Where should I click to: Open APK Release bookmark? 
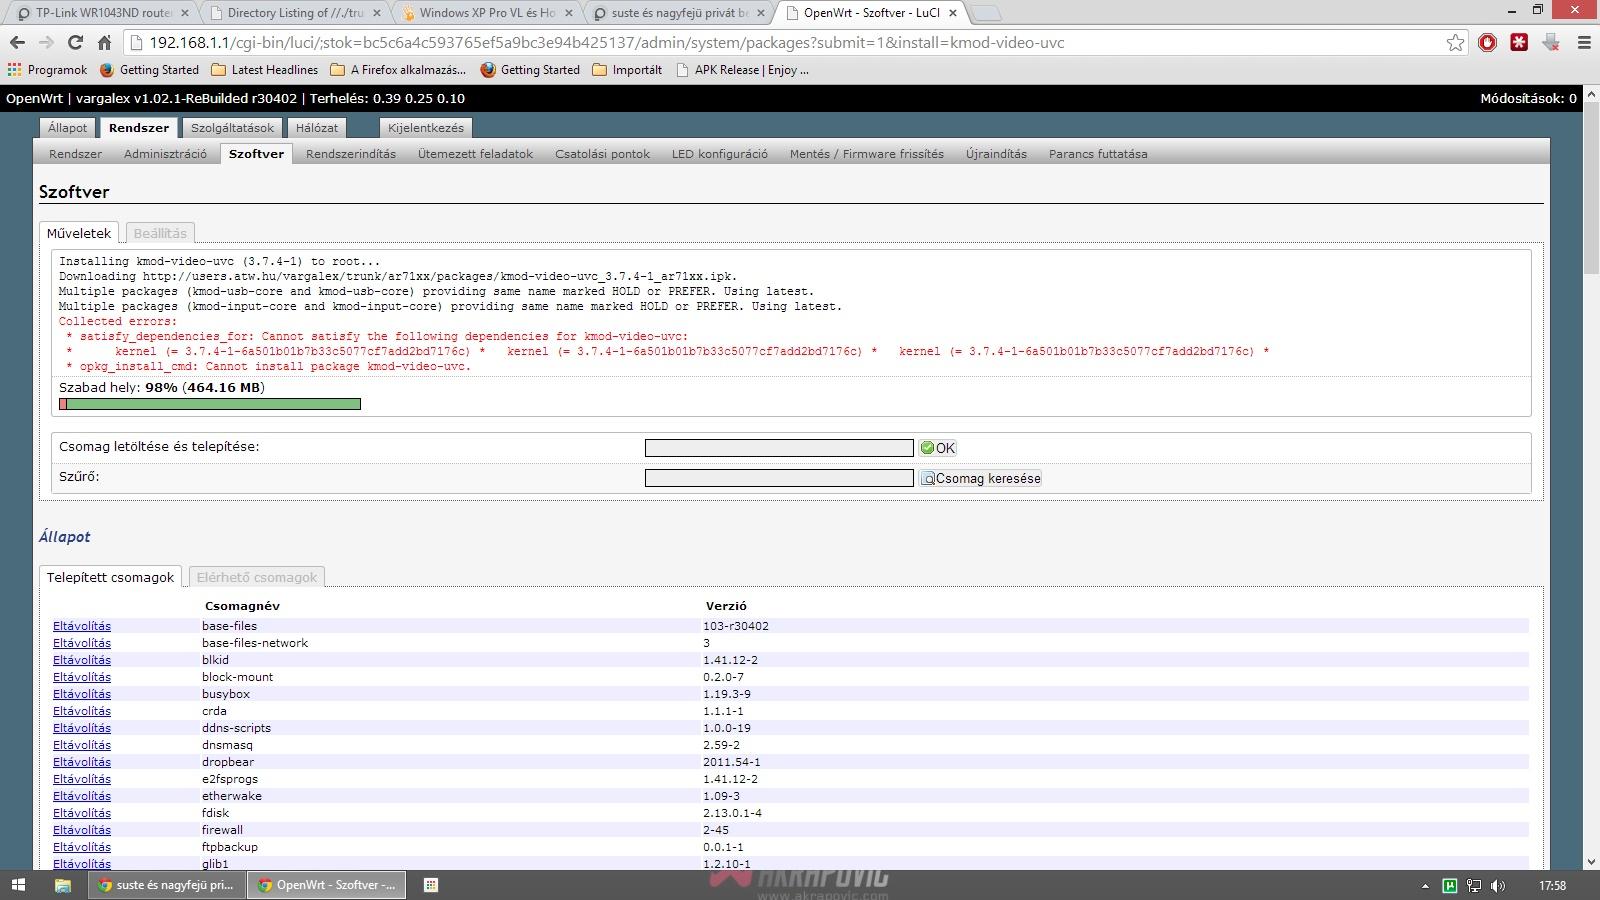click(742, 70)
